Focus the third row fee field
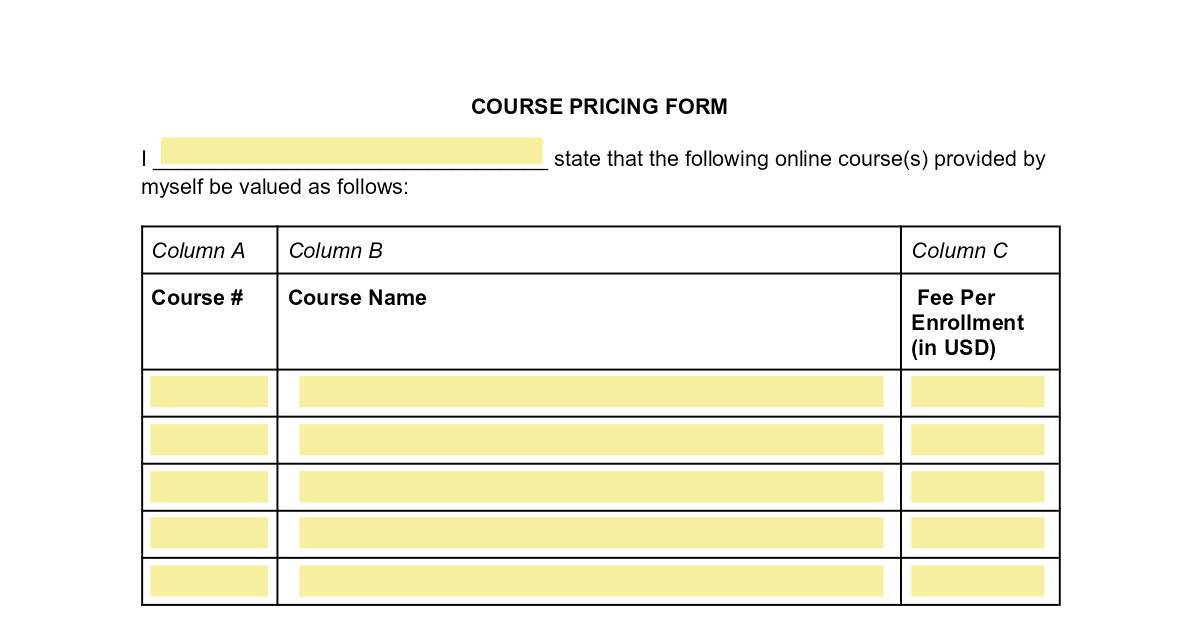The width and height of the screenshot is (1200, 630). [977, 487]
